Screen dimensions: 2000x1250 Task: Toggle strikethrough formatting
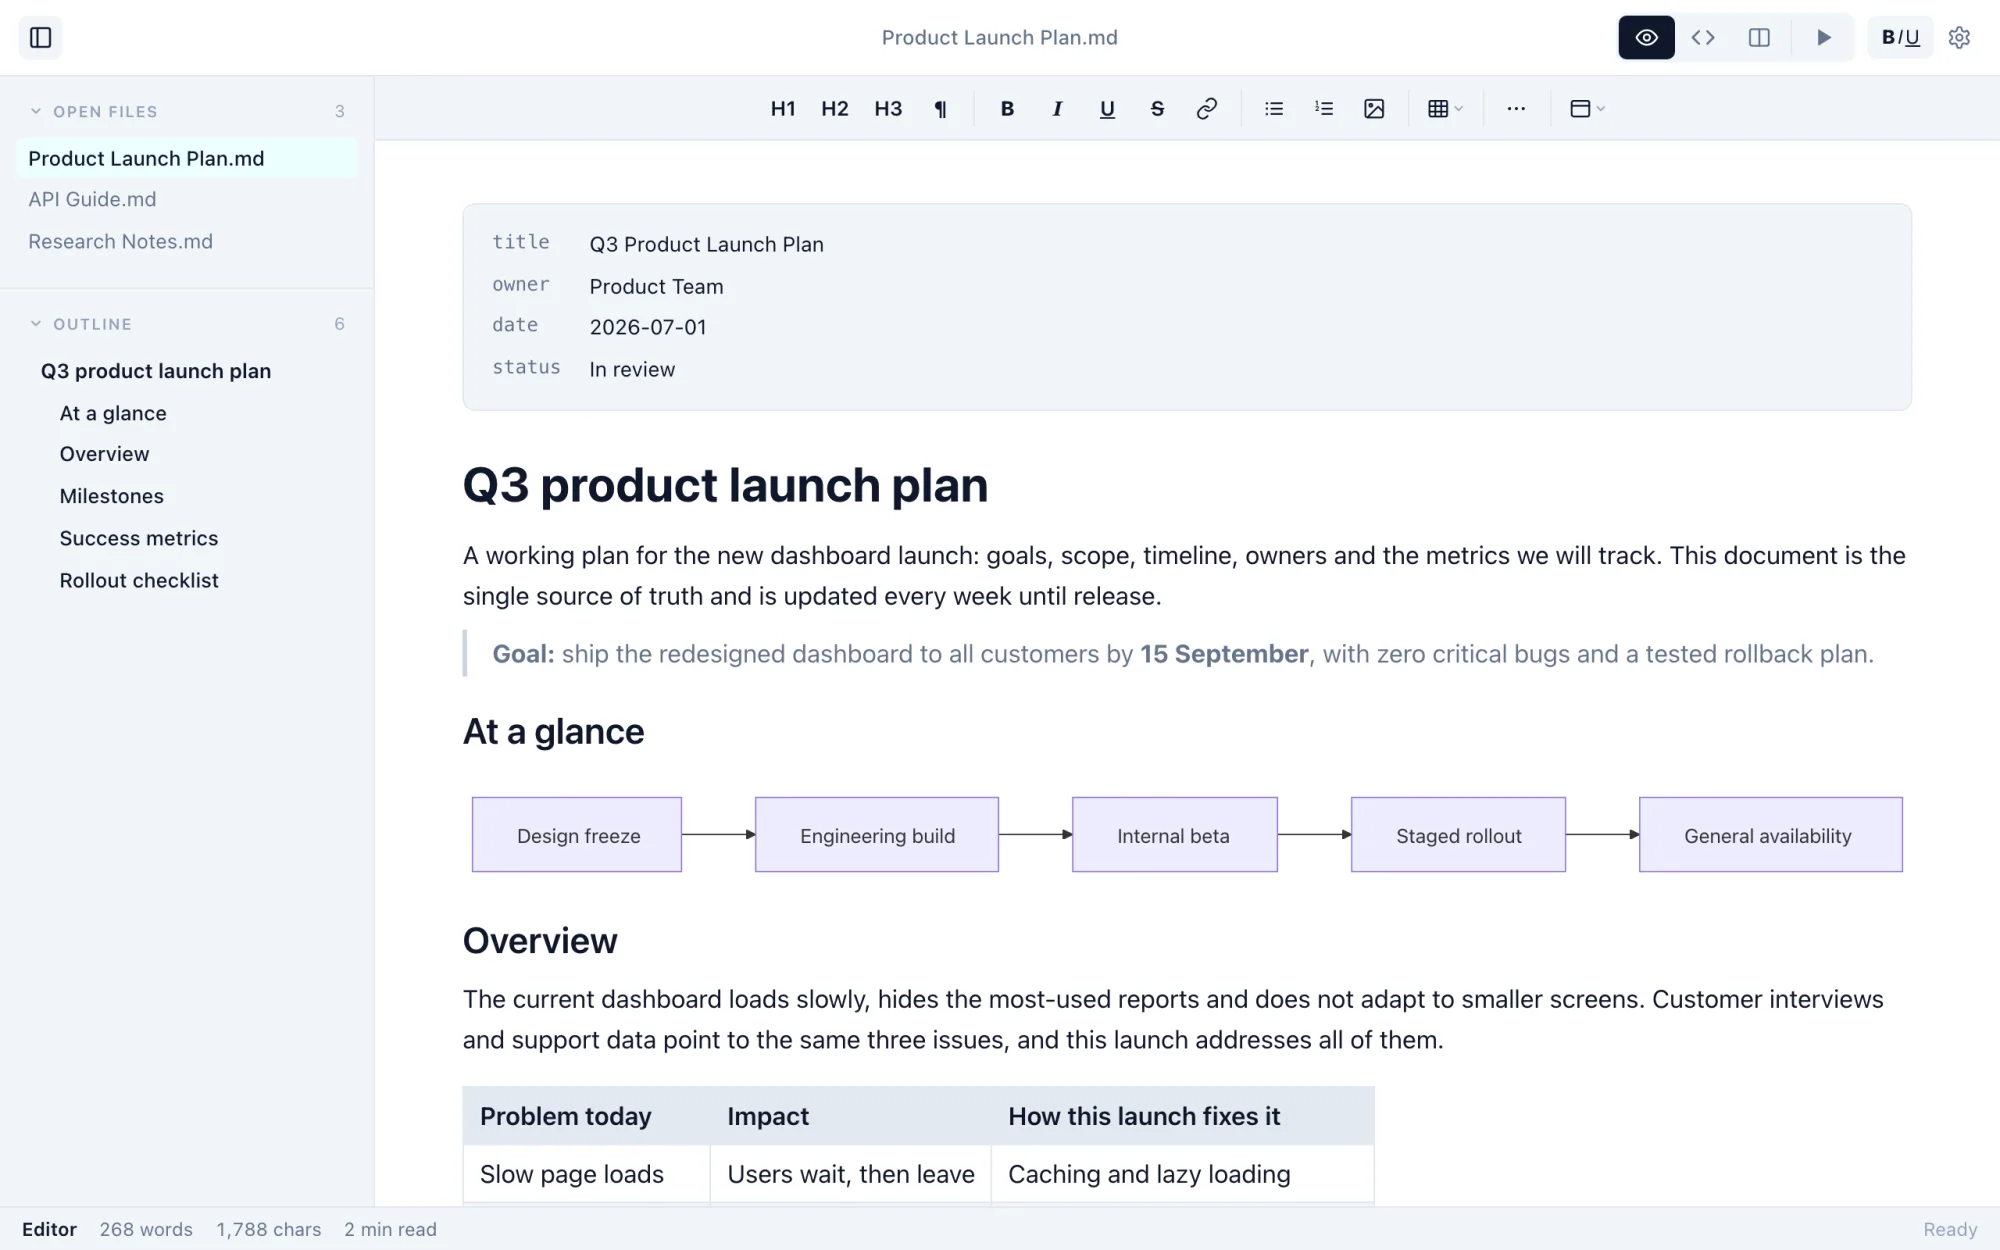click(x=1157, y=109)
